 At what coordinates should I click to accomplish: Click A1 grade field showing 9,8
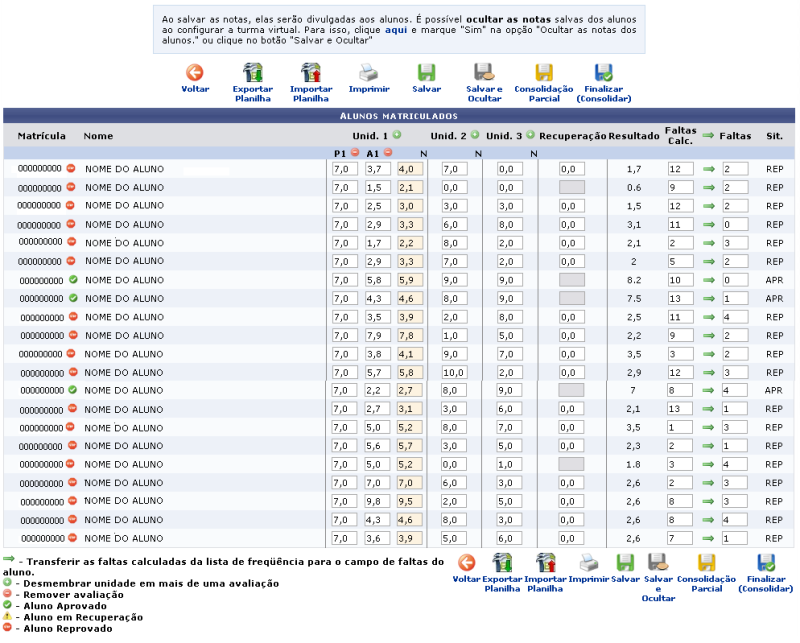click(377, 501)
